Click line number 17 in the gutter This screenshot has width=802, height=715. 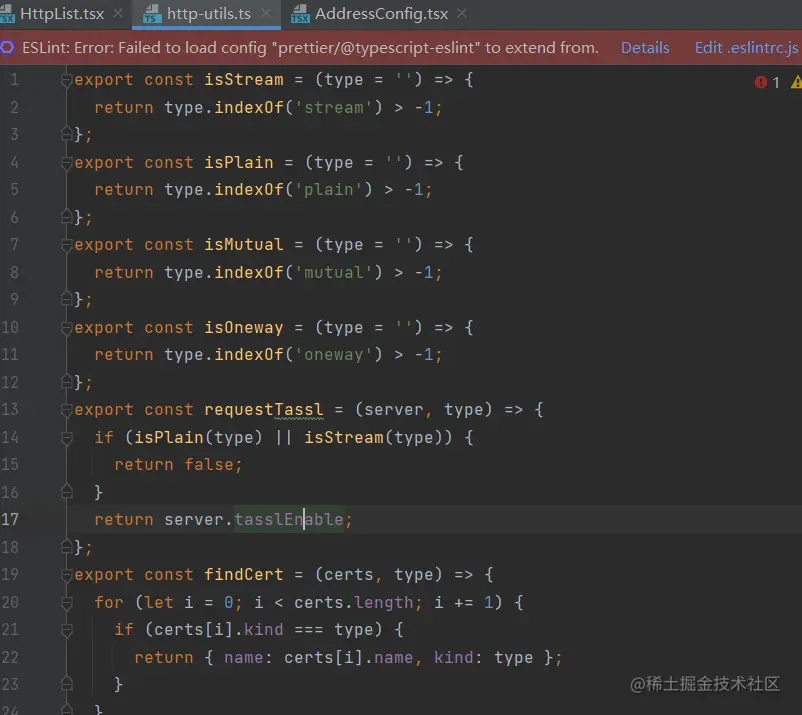pos(10,520)
